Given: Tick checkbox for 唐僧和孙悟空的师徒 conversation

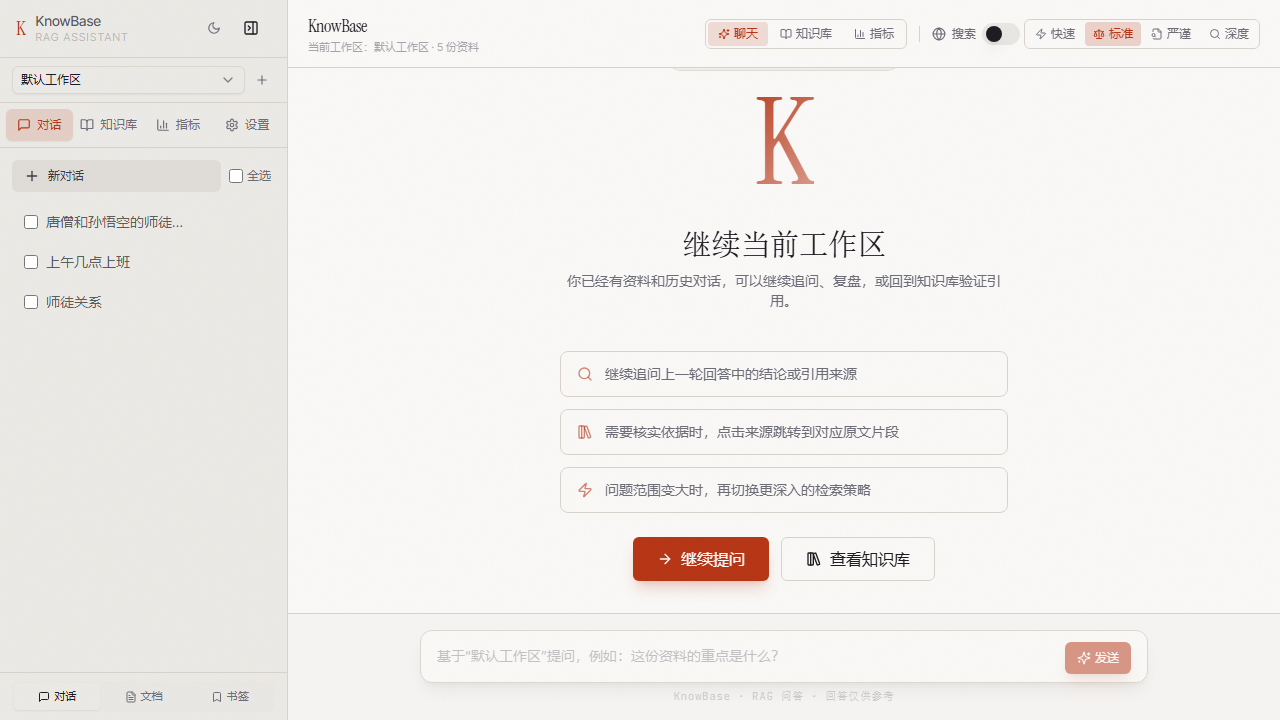Looking at the screenshot, I should click(31, 222).
